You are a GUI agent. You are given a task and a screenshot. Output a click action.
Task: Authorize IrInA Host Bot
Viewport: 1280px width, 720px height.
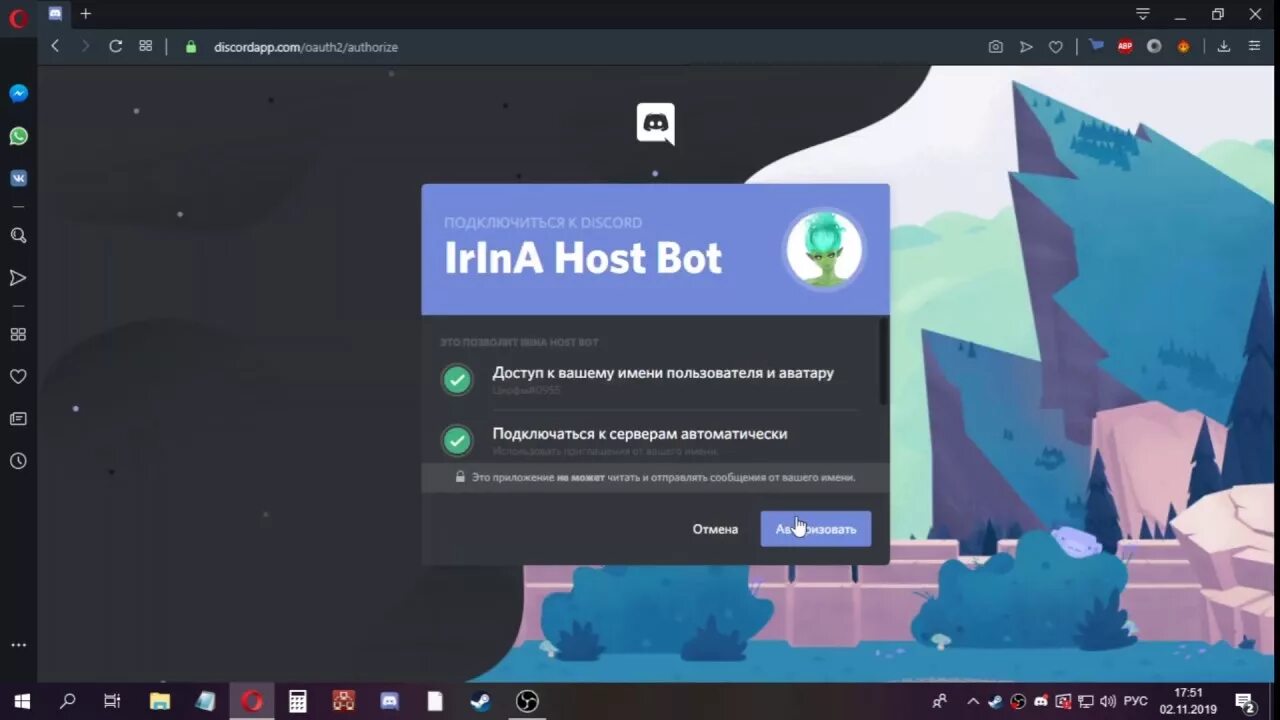click(x=816, y=528)
